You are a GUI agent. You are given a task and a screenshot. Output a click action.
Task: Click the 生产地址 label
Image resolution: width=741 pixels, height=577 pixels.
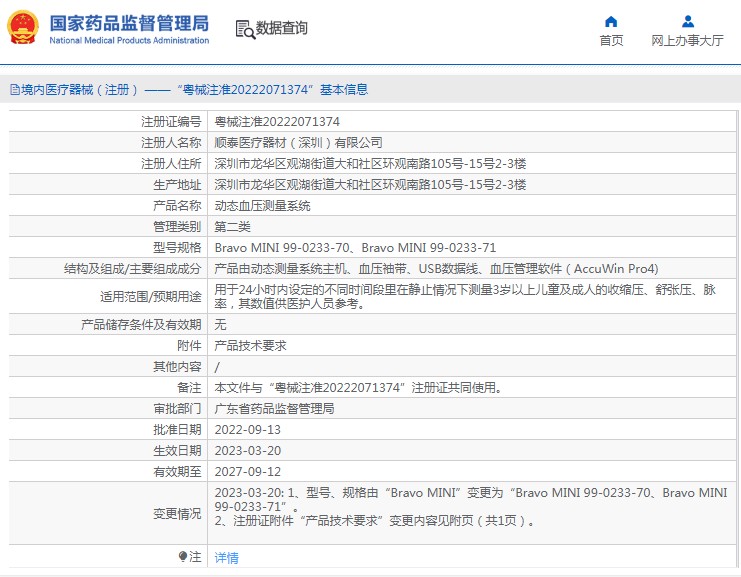point(177,185)
